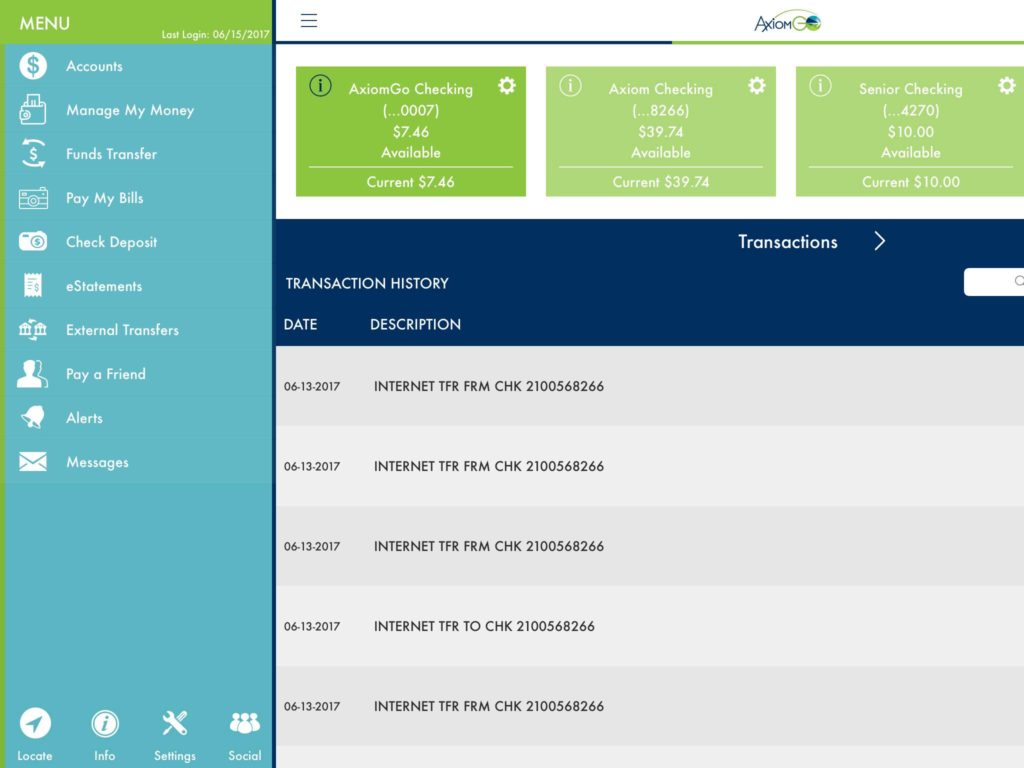
Task: Click the Social label in bottom bar
Action: pyautogui.click(x=245, y=756)
